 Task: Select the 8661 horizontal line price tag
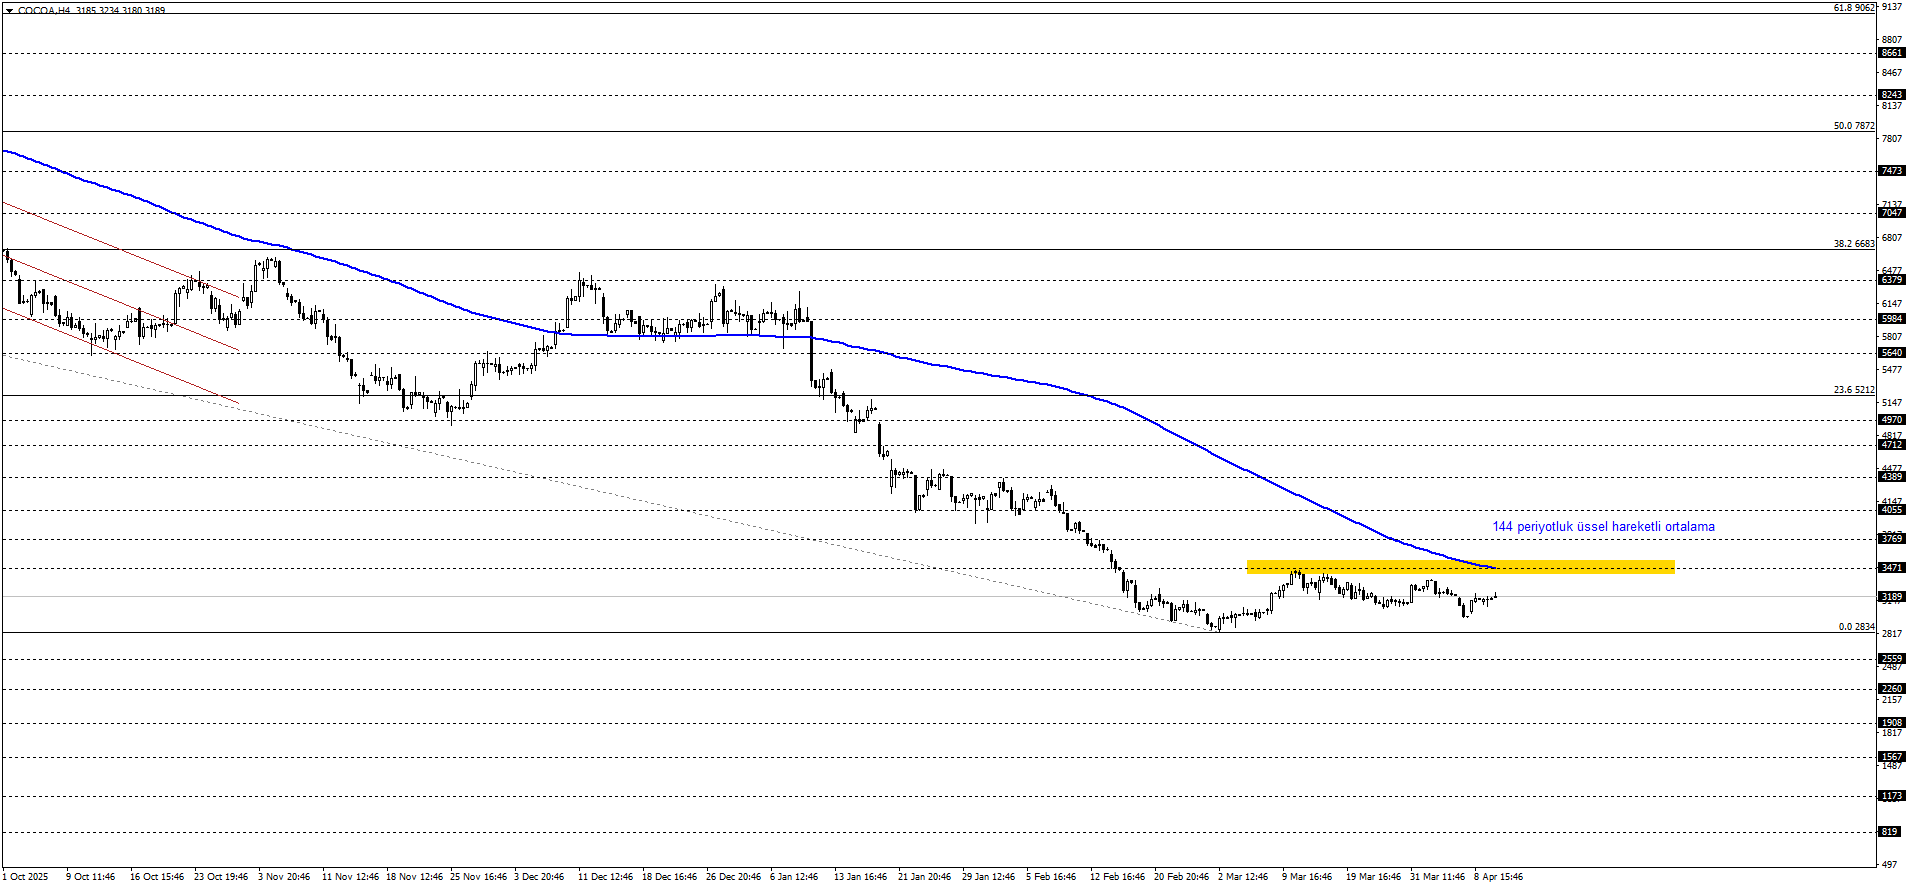[1891, 53]
